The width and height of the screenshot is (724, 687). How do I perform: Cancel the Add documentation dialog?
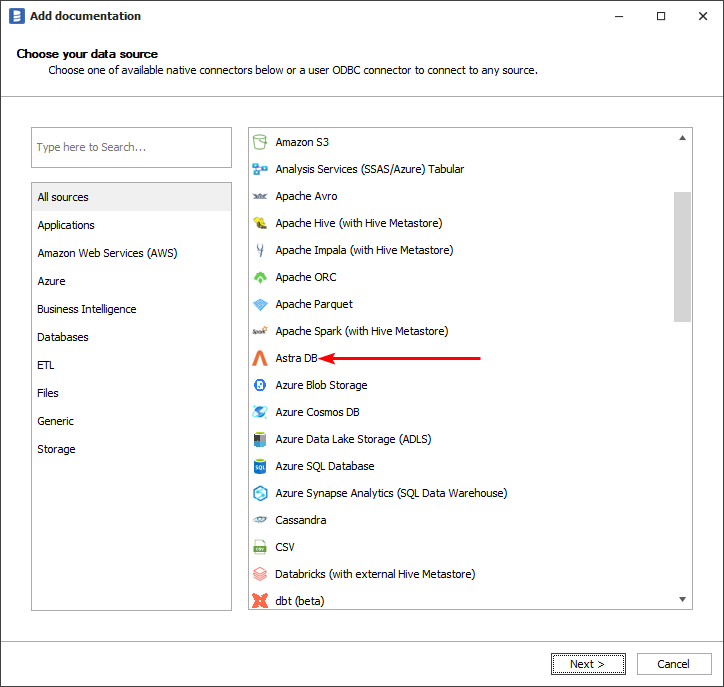[673, 664]
